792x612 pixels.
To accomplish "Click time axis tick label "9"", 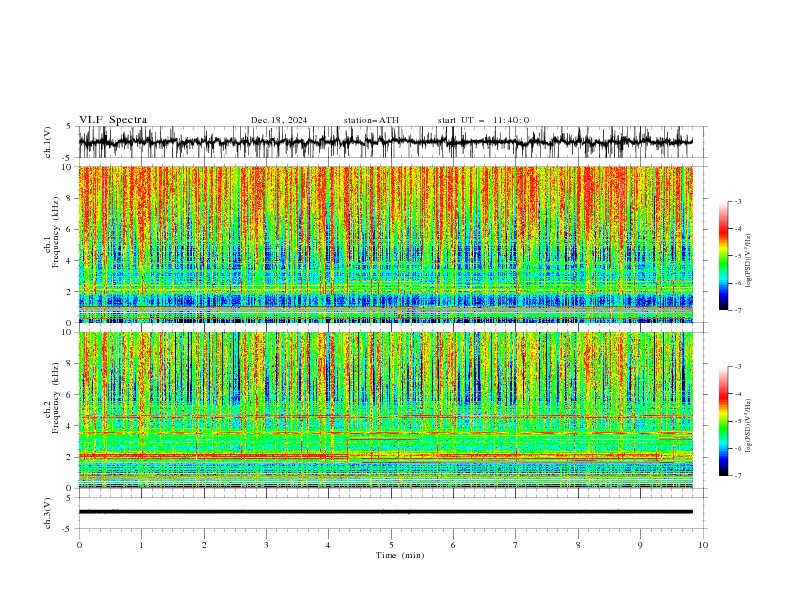I will (x=640, y=545).
